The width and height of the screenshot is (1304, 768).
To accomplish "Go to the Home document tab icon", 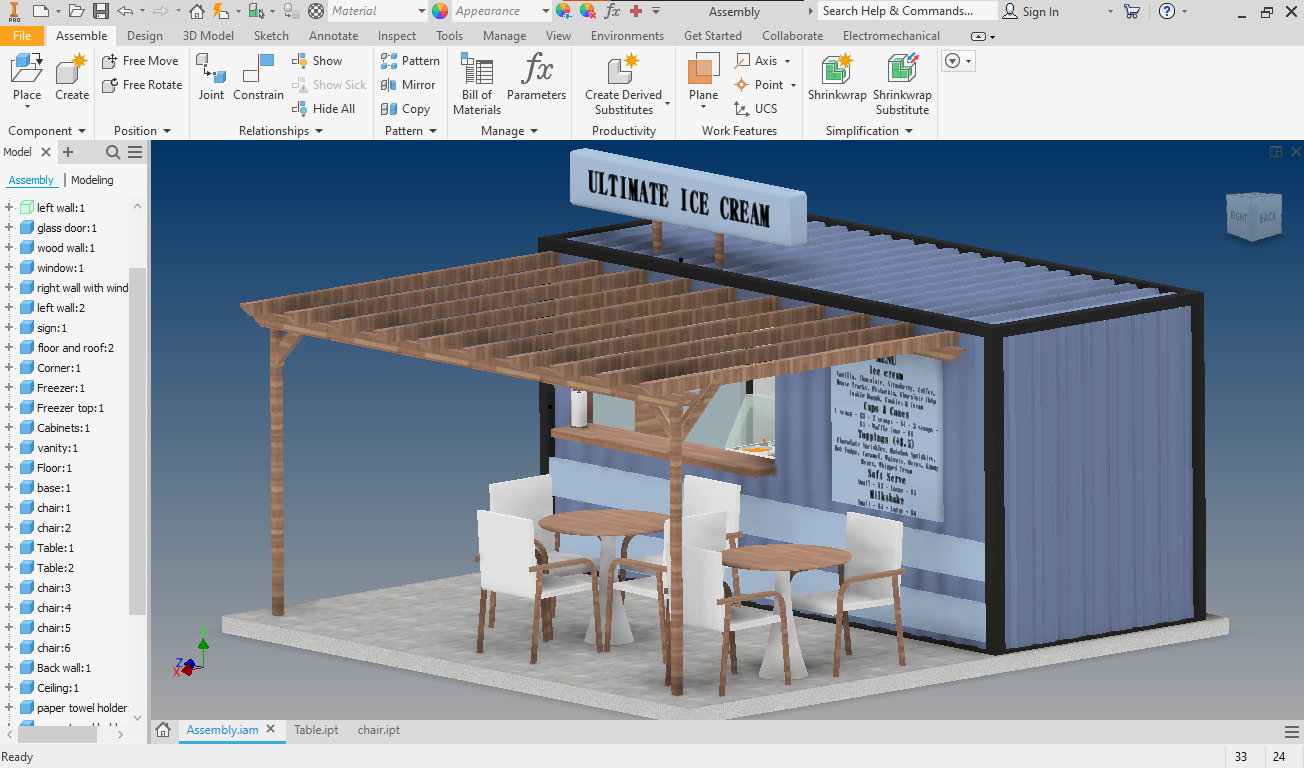I will [x=163, y=730].
